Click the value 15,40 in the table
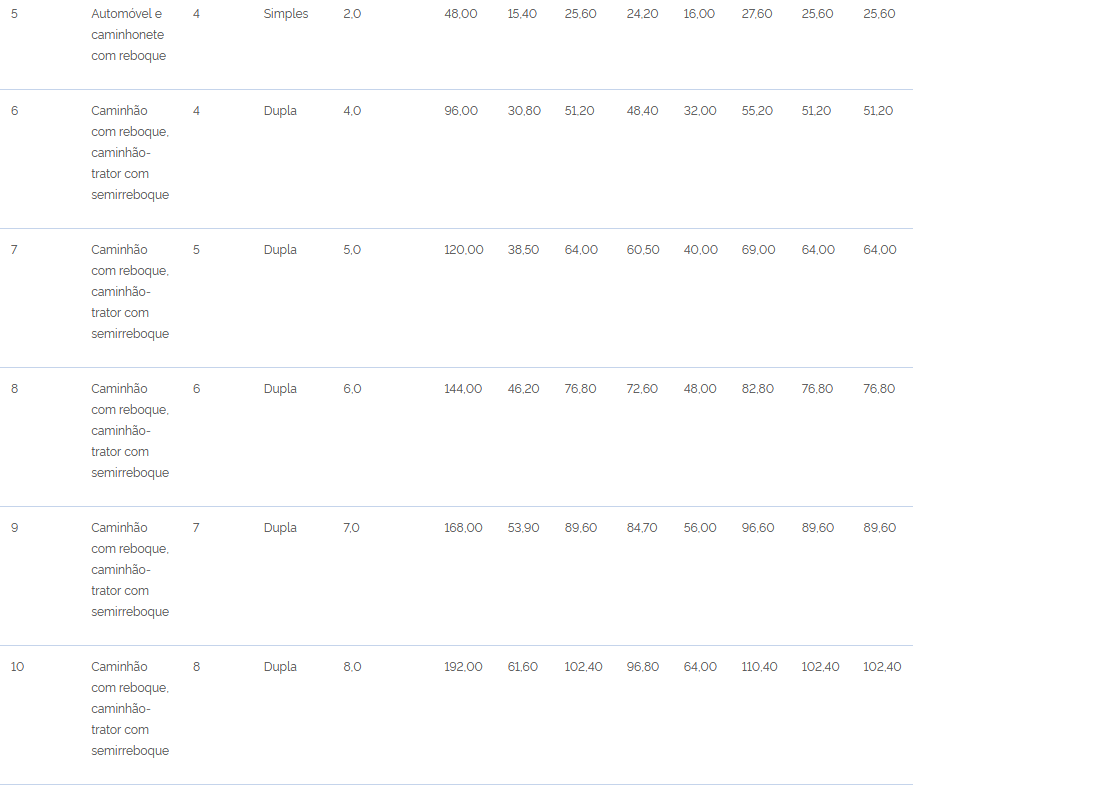Viewport: 1095px width, 787px height. [522, 14]
